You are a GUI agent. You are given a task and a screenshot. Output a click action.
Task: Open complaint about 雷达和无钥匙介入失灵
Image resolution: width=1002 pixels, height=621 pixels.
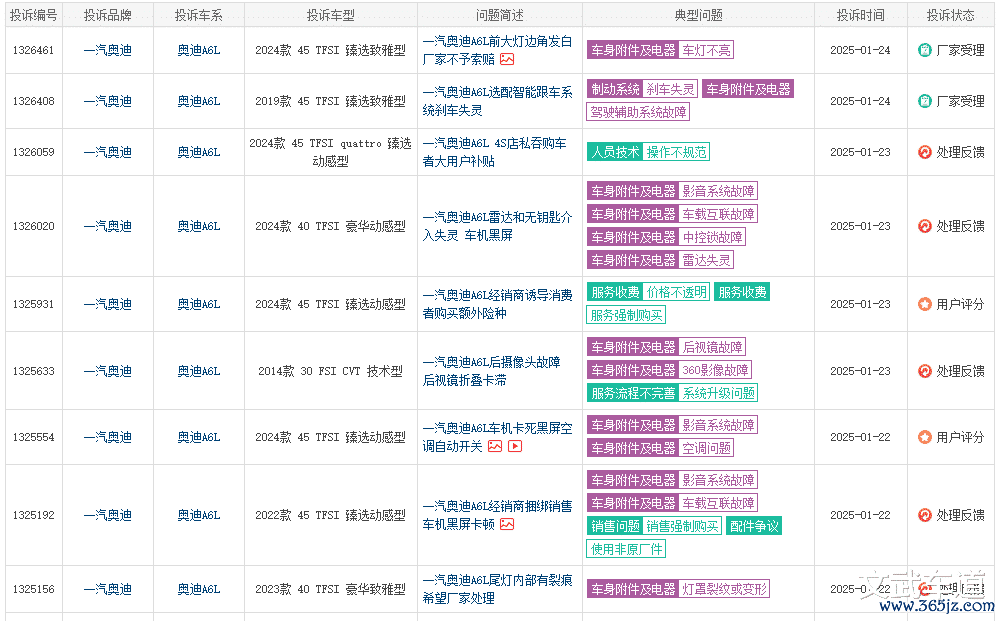click(497, 226)
